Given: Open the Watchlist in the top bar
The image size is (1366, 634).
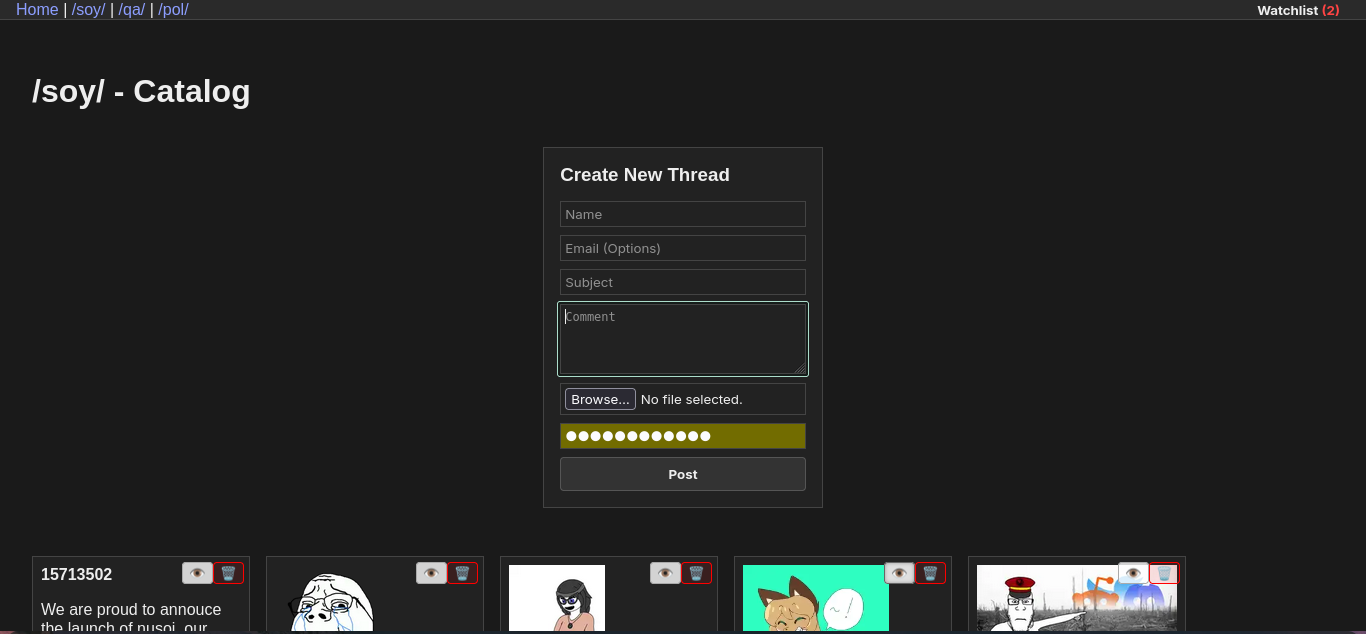Looking at the screenshot, I should 1297,10.
